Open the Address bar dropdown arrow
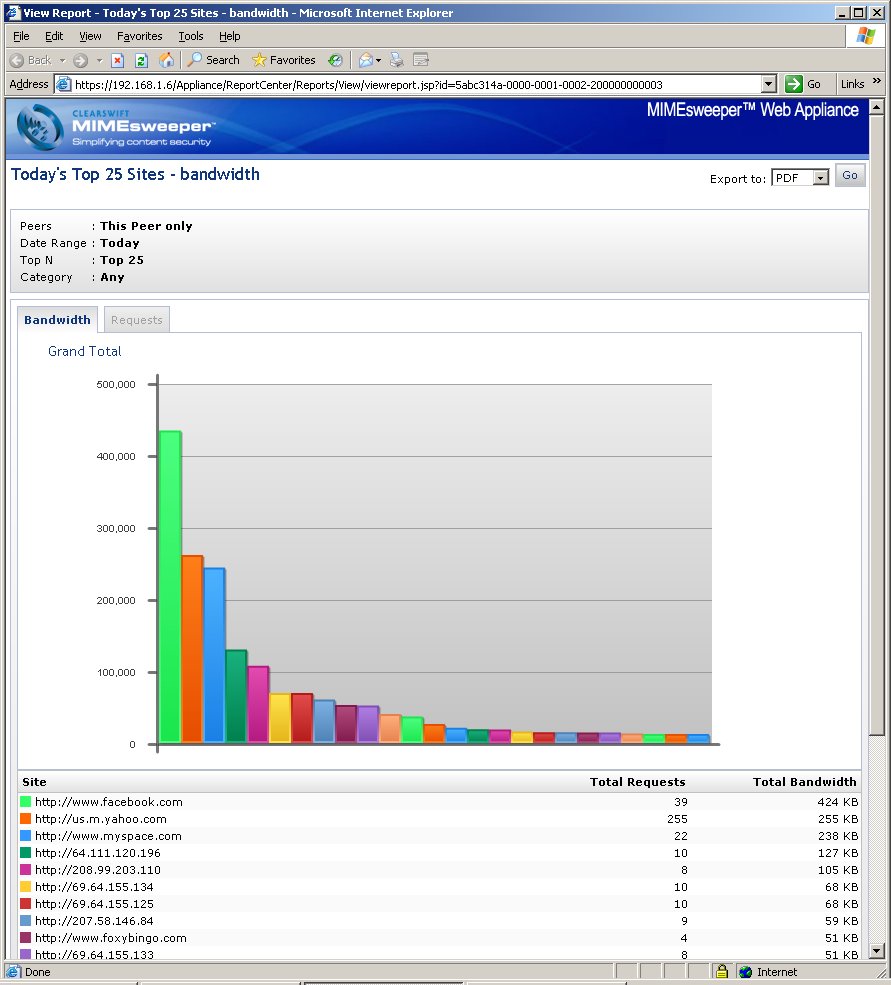This screenshot has height=985, width=891. (x=768, y=83)
